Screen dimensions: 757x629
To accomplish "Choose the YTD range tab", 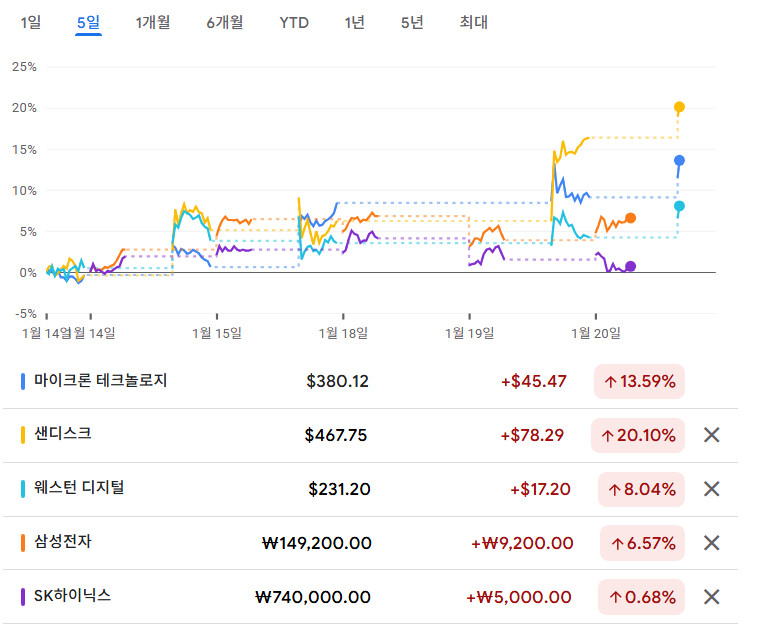I will tap(294, 22).
